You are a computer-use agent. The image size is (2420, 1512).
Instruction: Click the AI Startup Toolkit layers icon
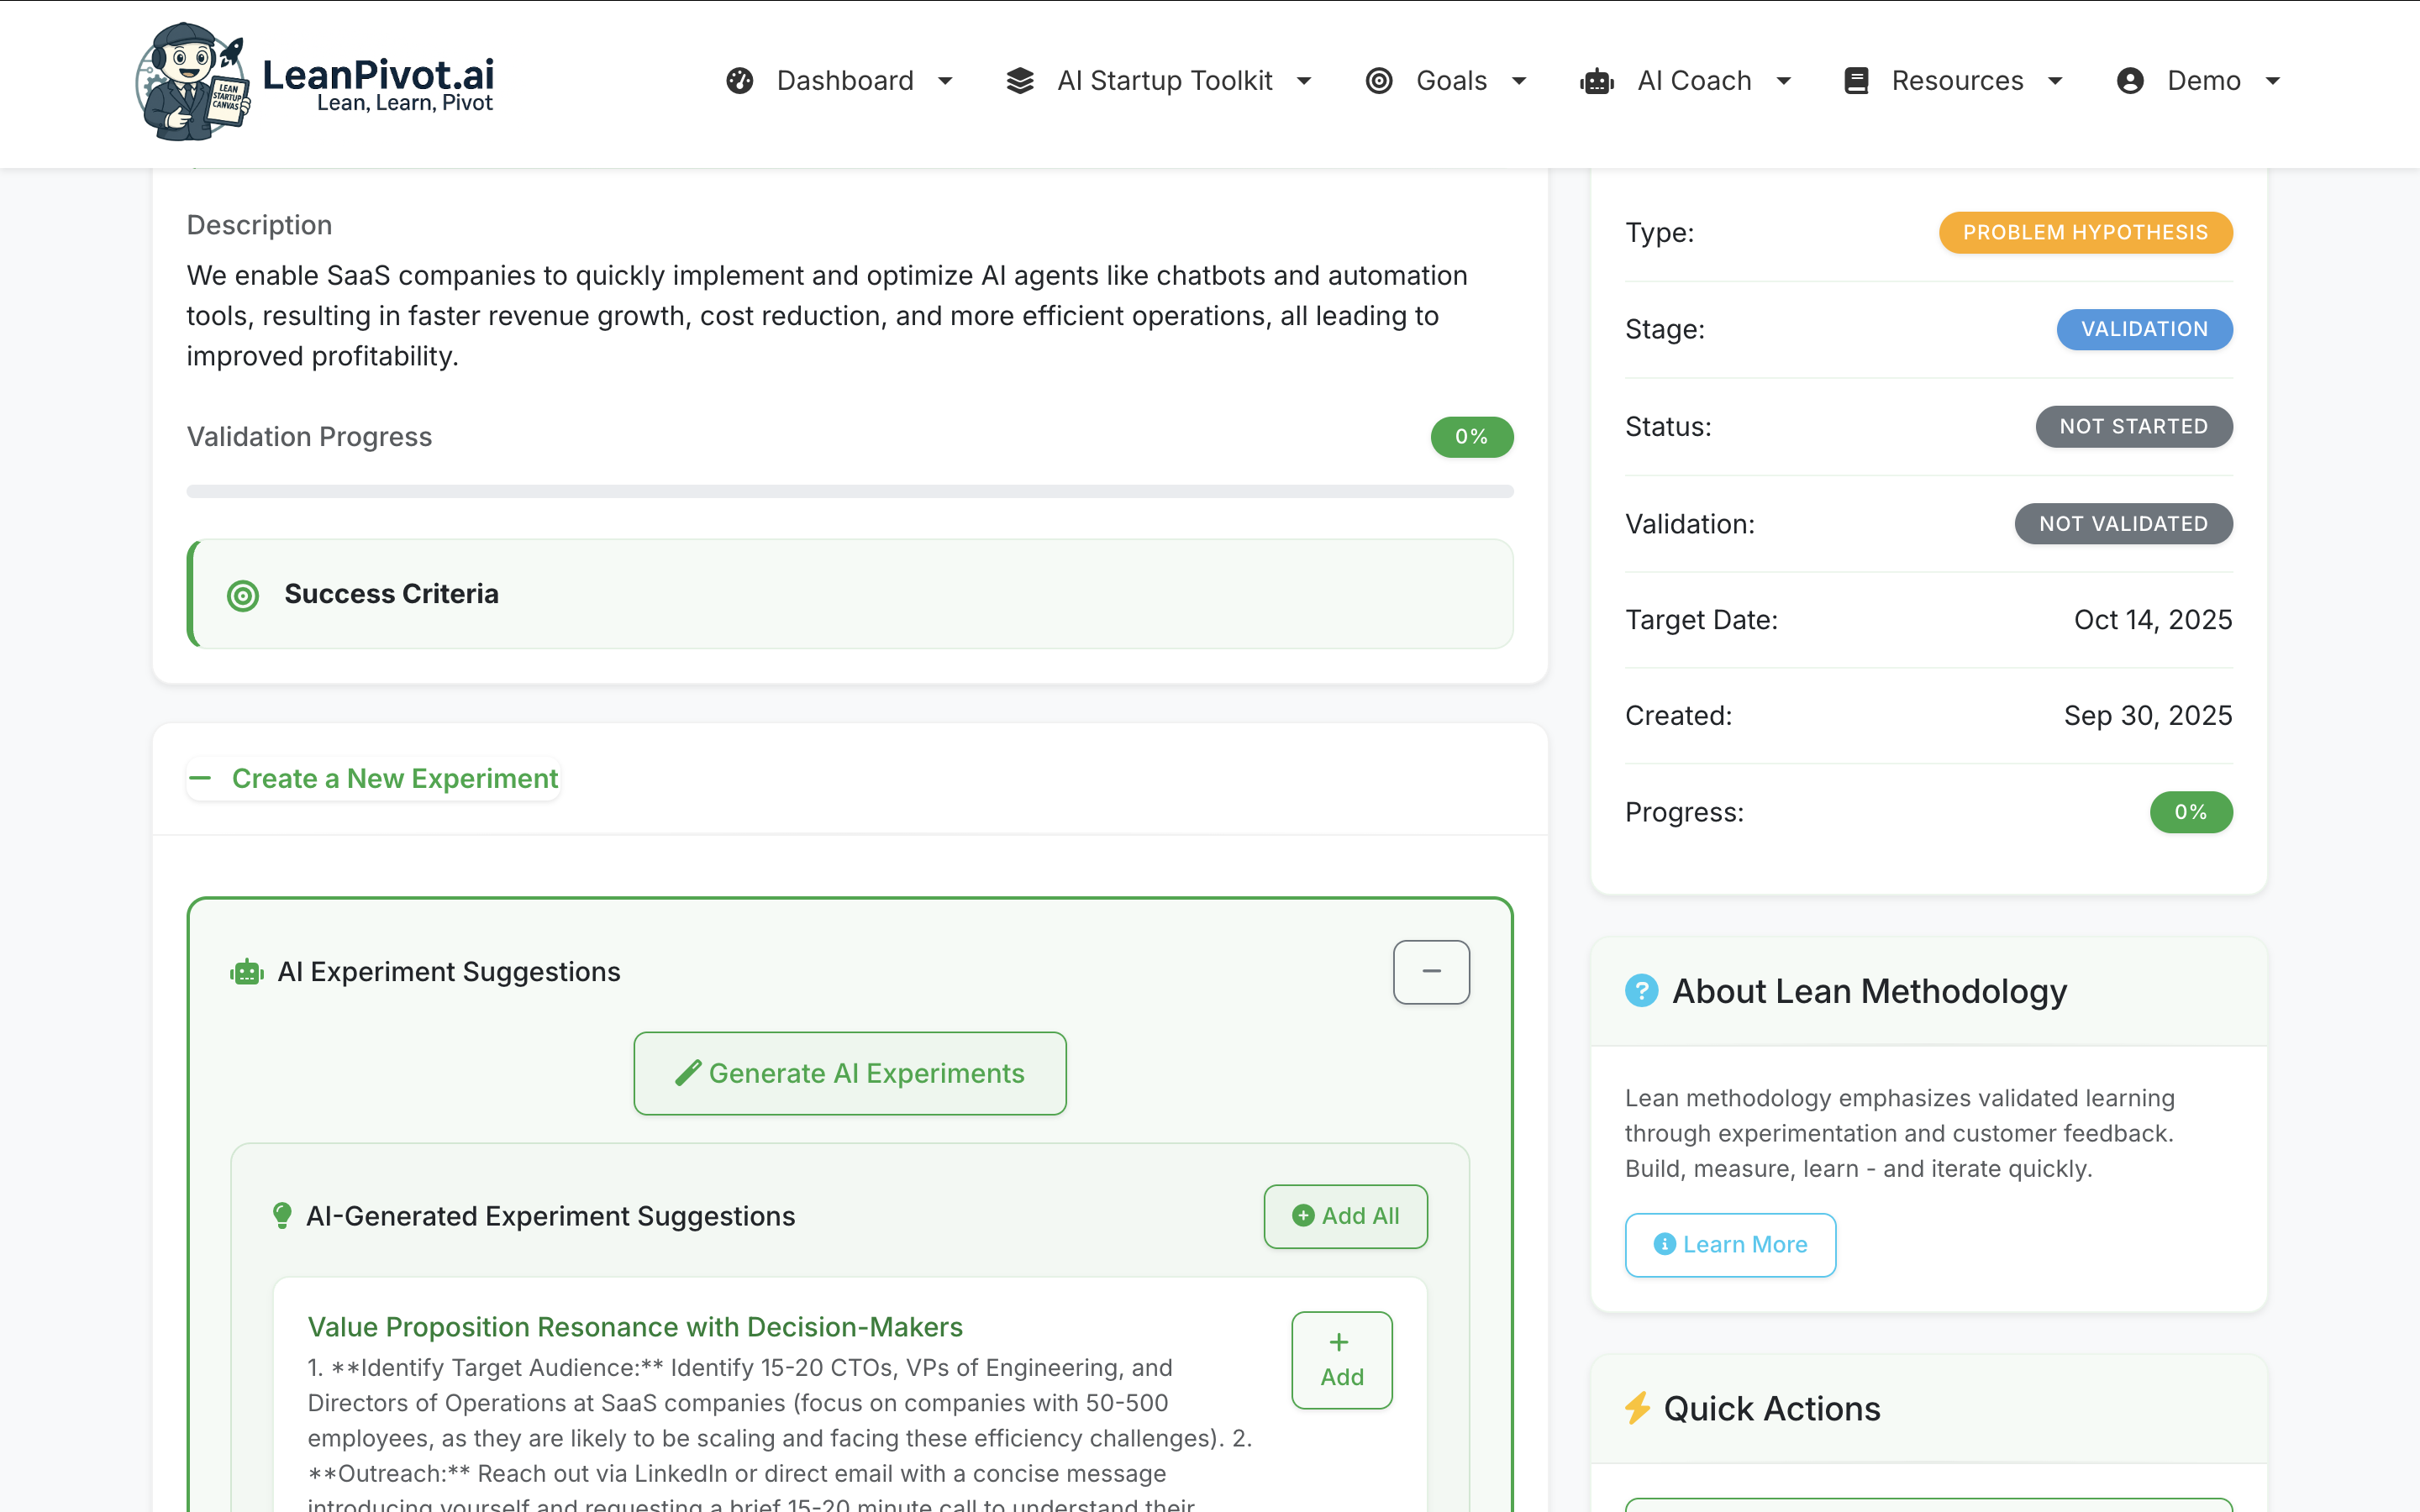click(x=1020, y=80)
